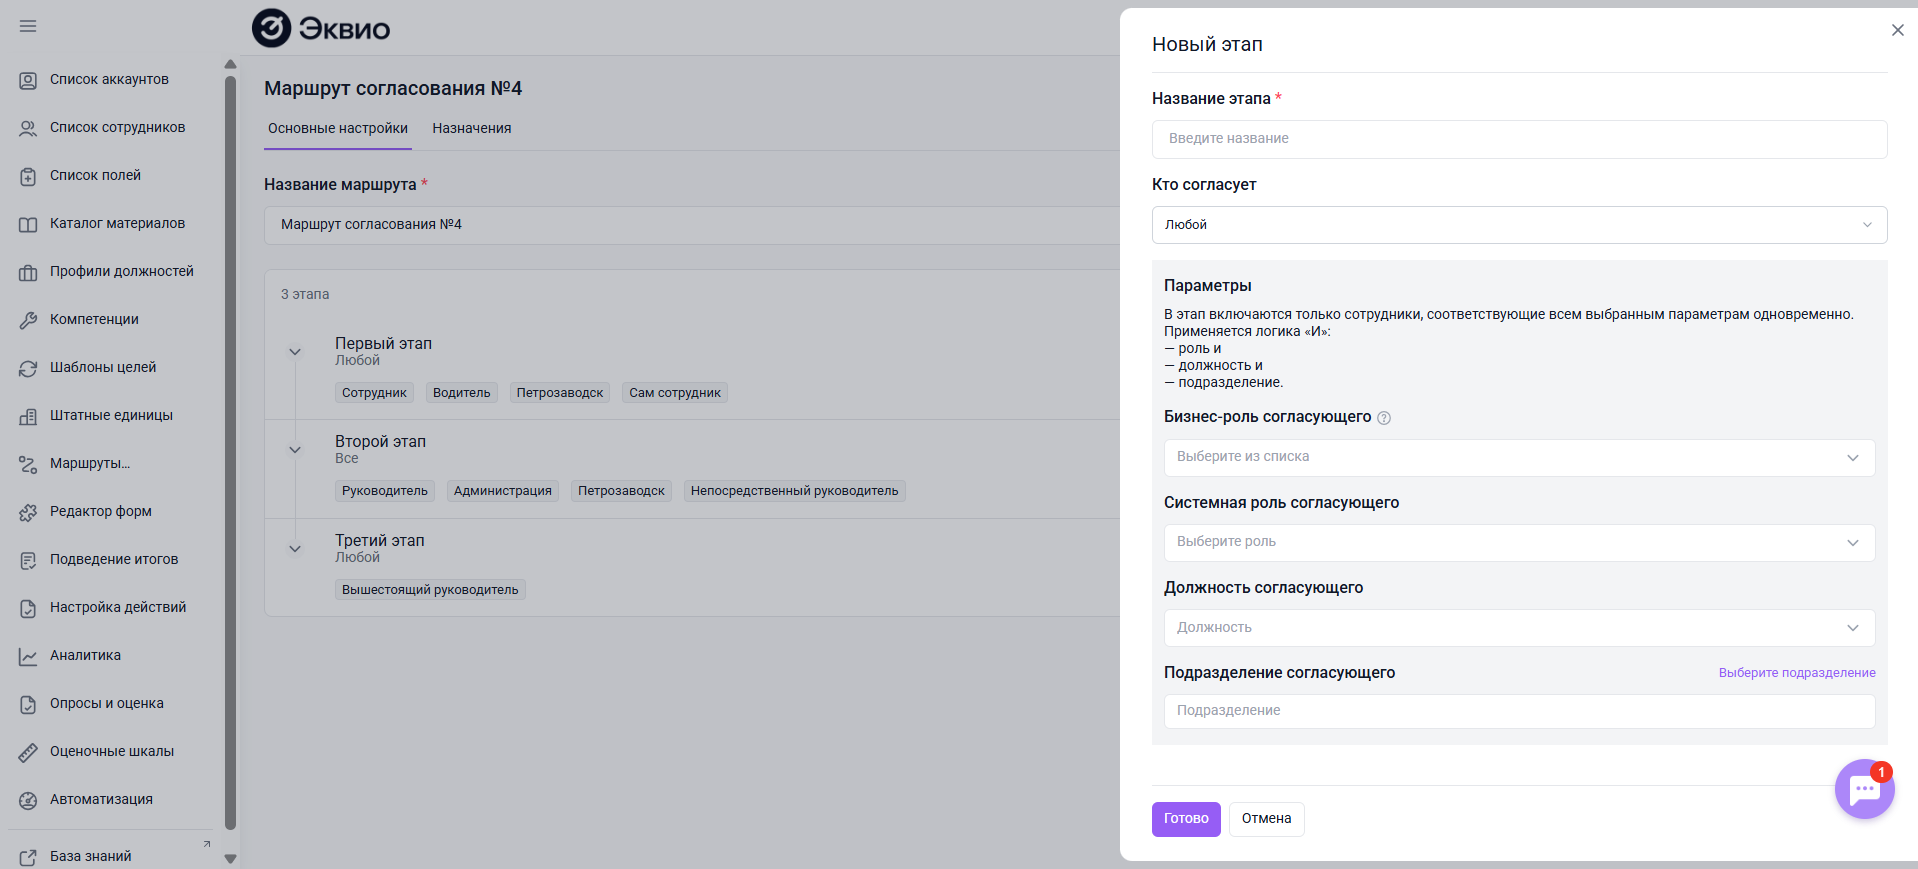Click the Петрозаводск tag in Первый этап
The height and width of the screenshot is (869, 1918).
click(560, 393)
